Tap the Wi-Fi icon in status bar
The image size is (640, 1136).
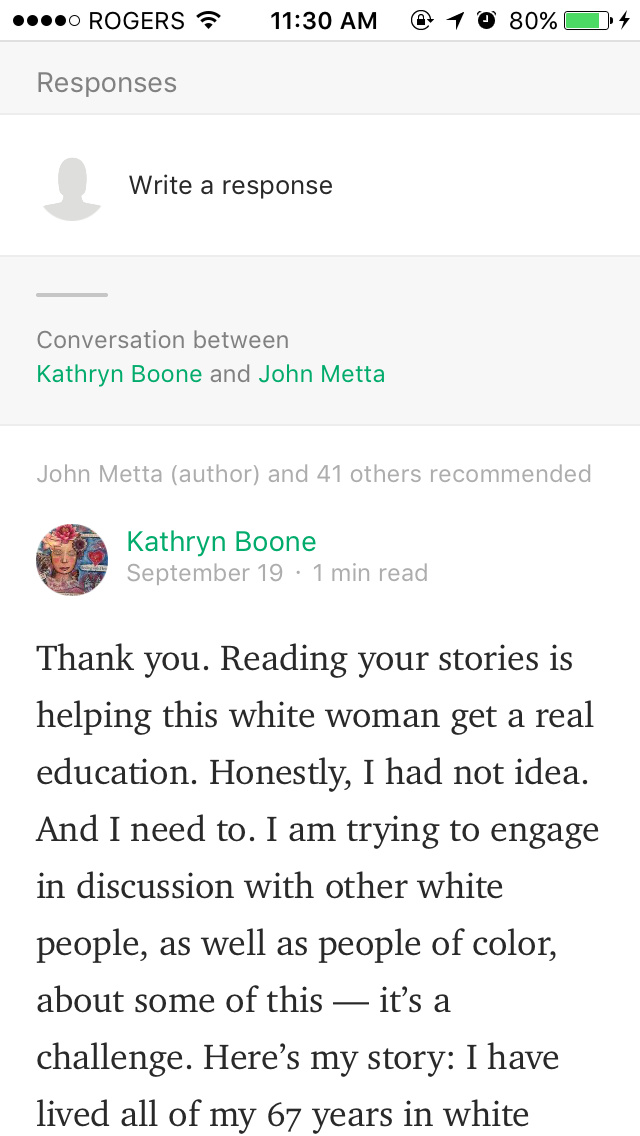(x=209, y=20)
